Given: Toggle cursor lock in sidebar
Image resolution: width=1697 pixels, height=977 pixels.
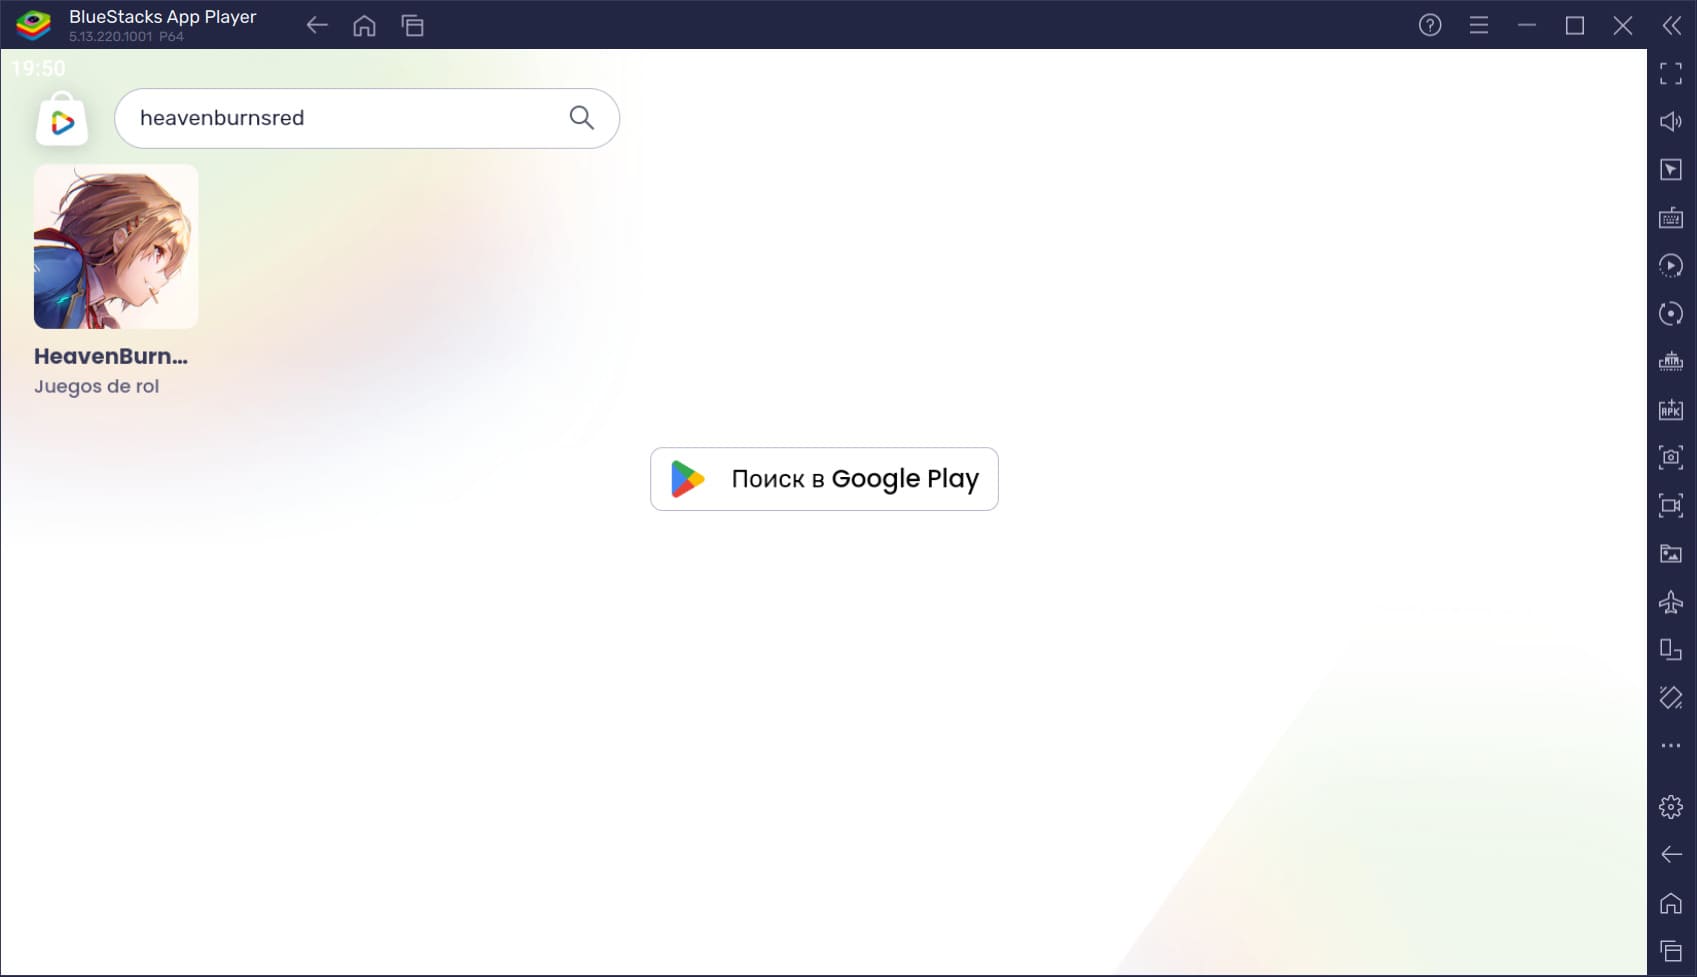Looking at the screenshot, I should pyautogui.click(x=1671, y=169).
